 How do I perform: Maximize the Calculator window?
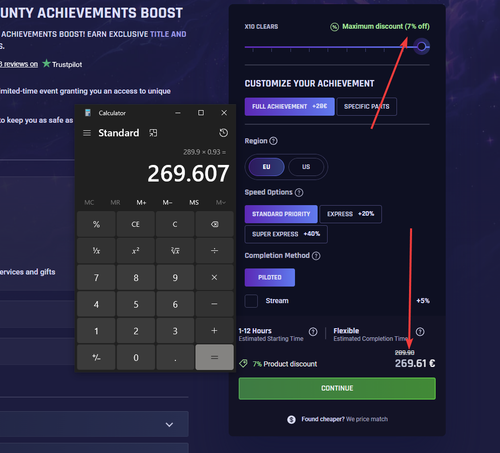click(x=201, y=113)
